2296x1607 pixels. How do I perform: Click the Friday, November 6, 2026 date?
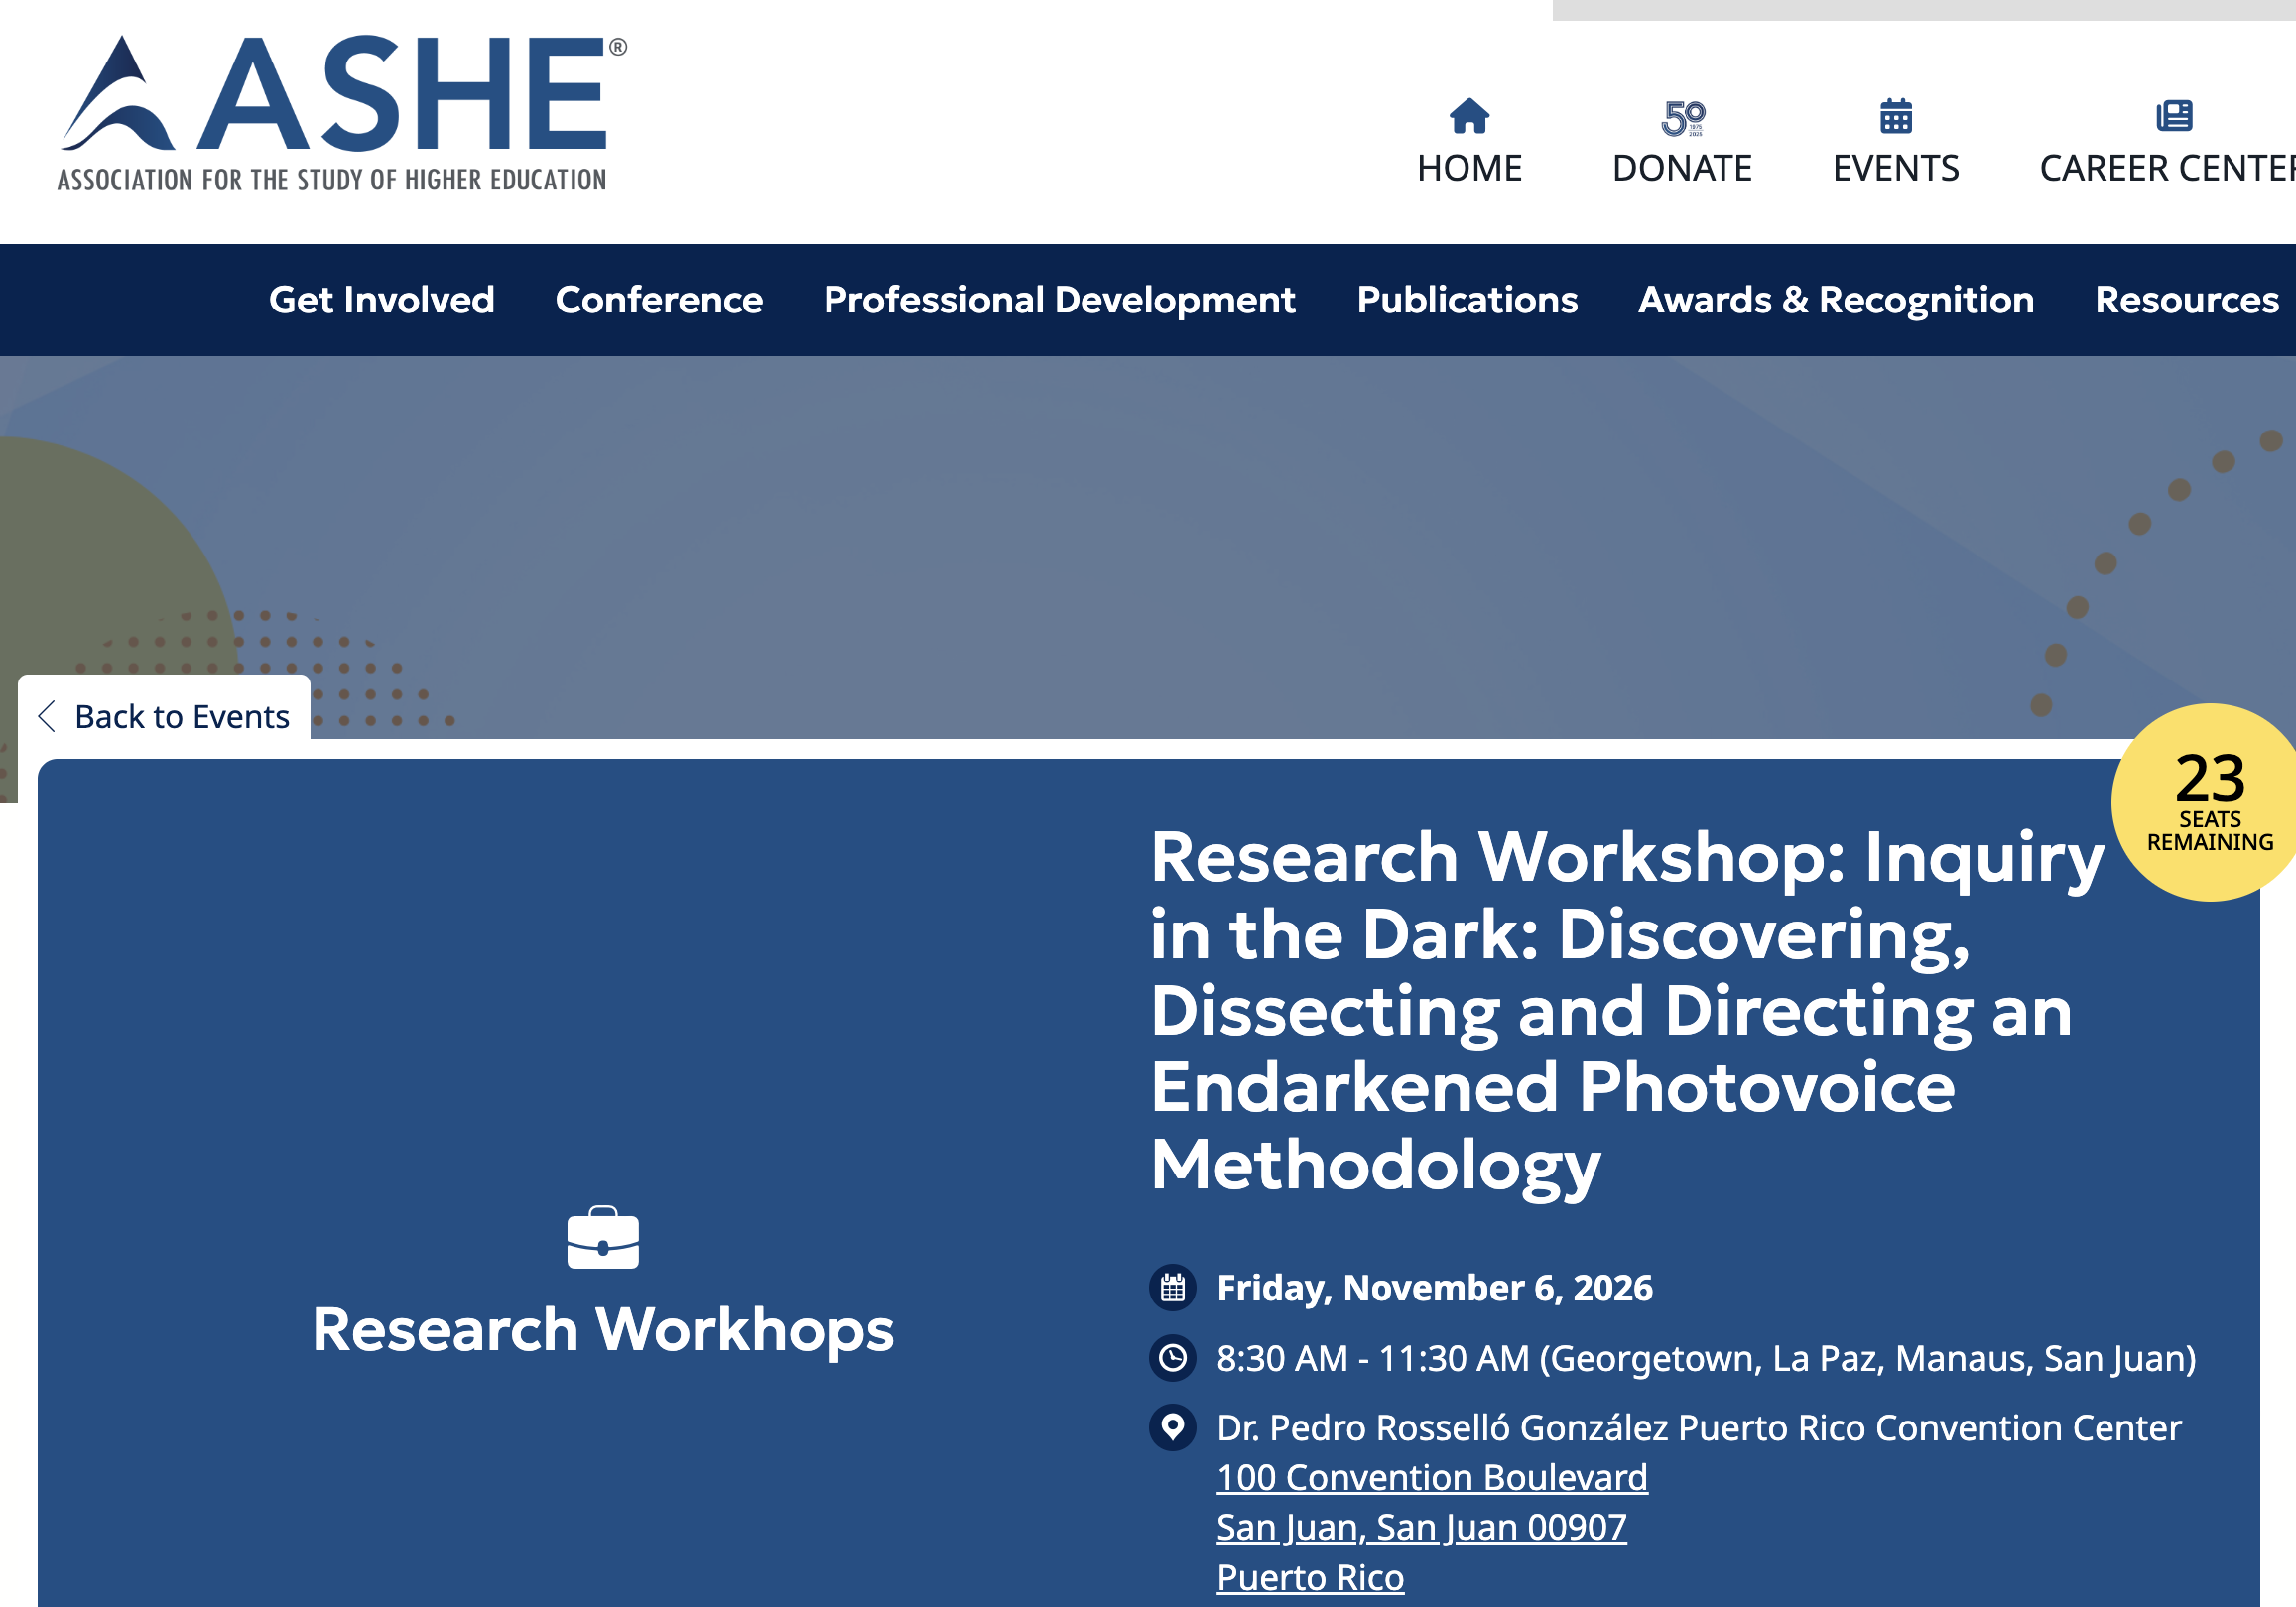click(1434, 1288)
